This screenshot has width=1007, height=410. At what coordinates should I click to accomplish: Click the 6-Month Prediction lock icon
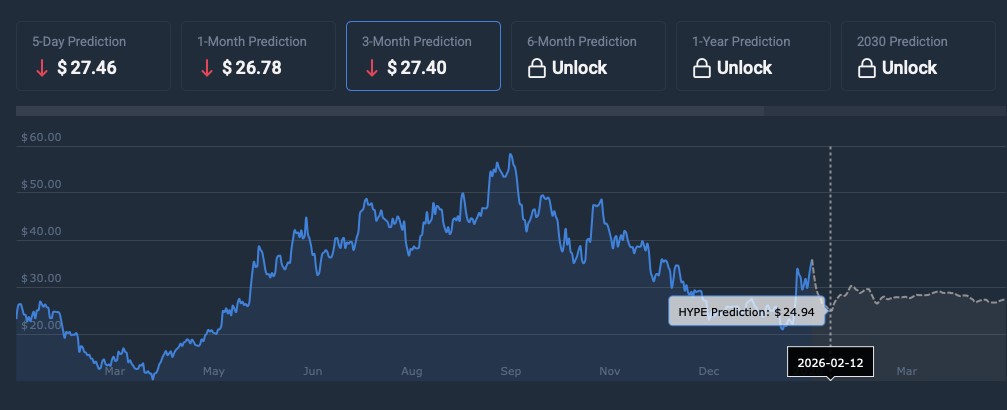(x=537, y=68)
